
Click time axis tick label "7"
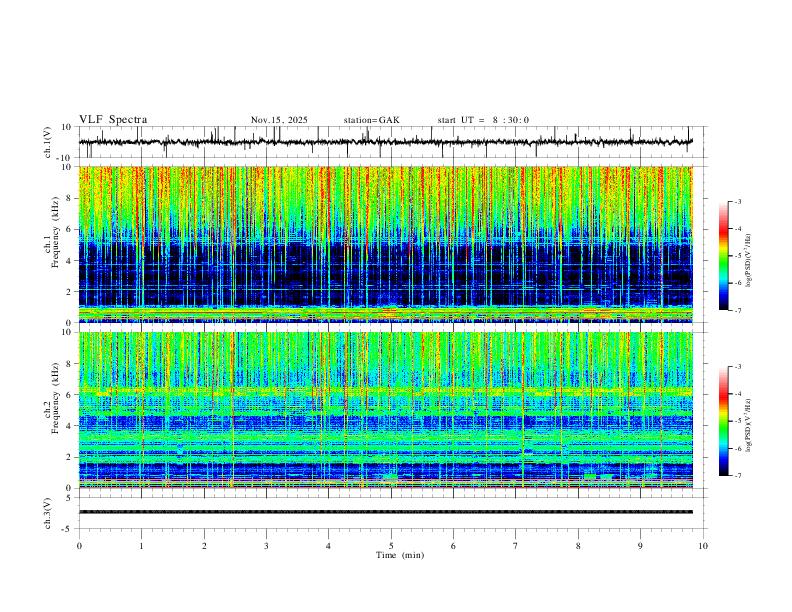point(516,546)
